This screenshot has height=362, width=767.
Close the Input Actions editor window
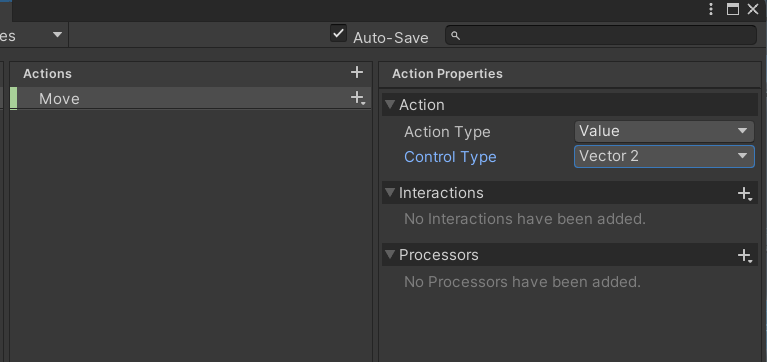pos(753,9)
